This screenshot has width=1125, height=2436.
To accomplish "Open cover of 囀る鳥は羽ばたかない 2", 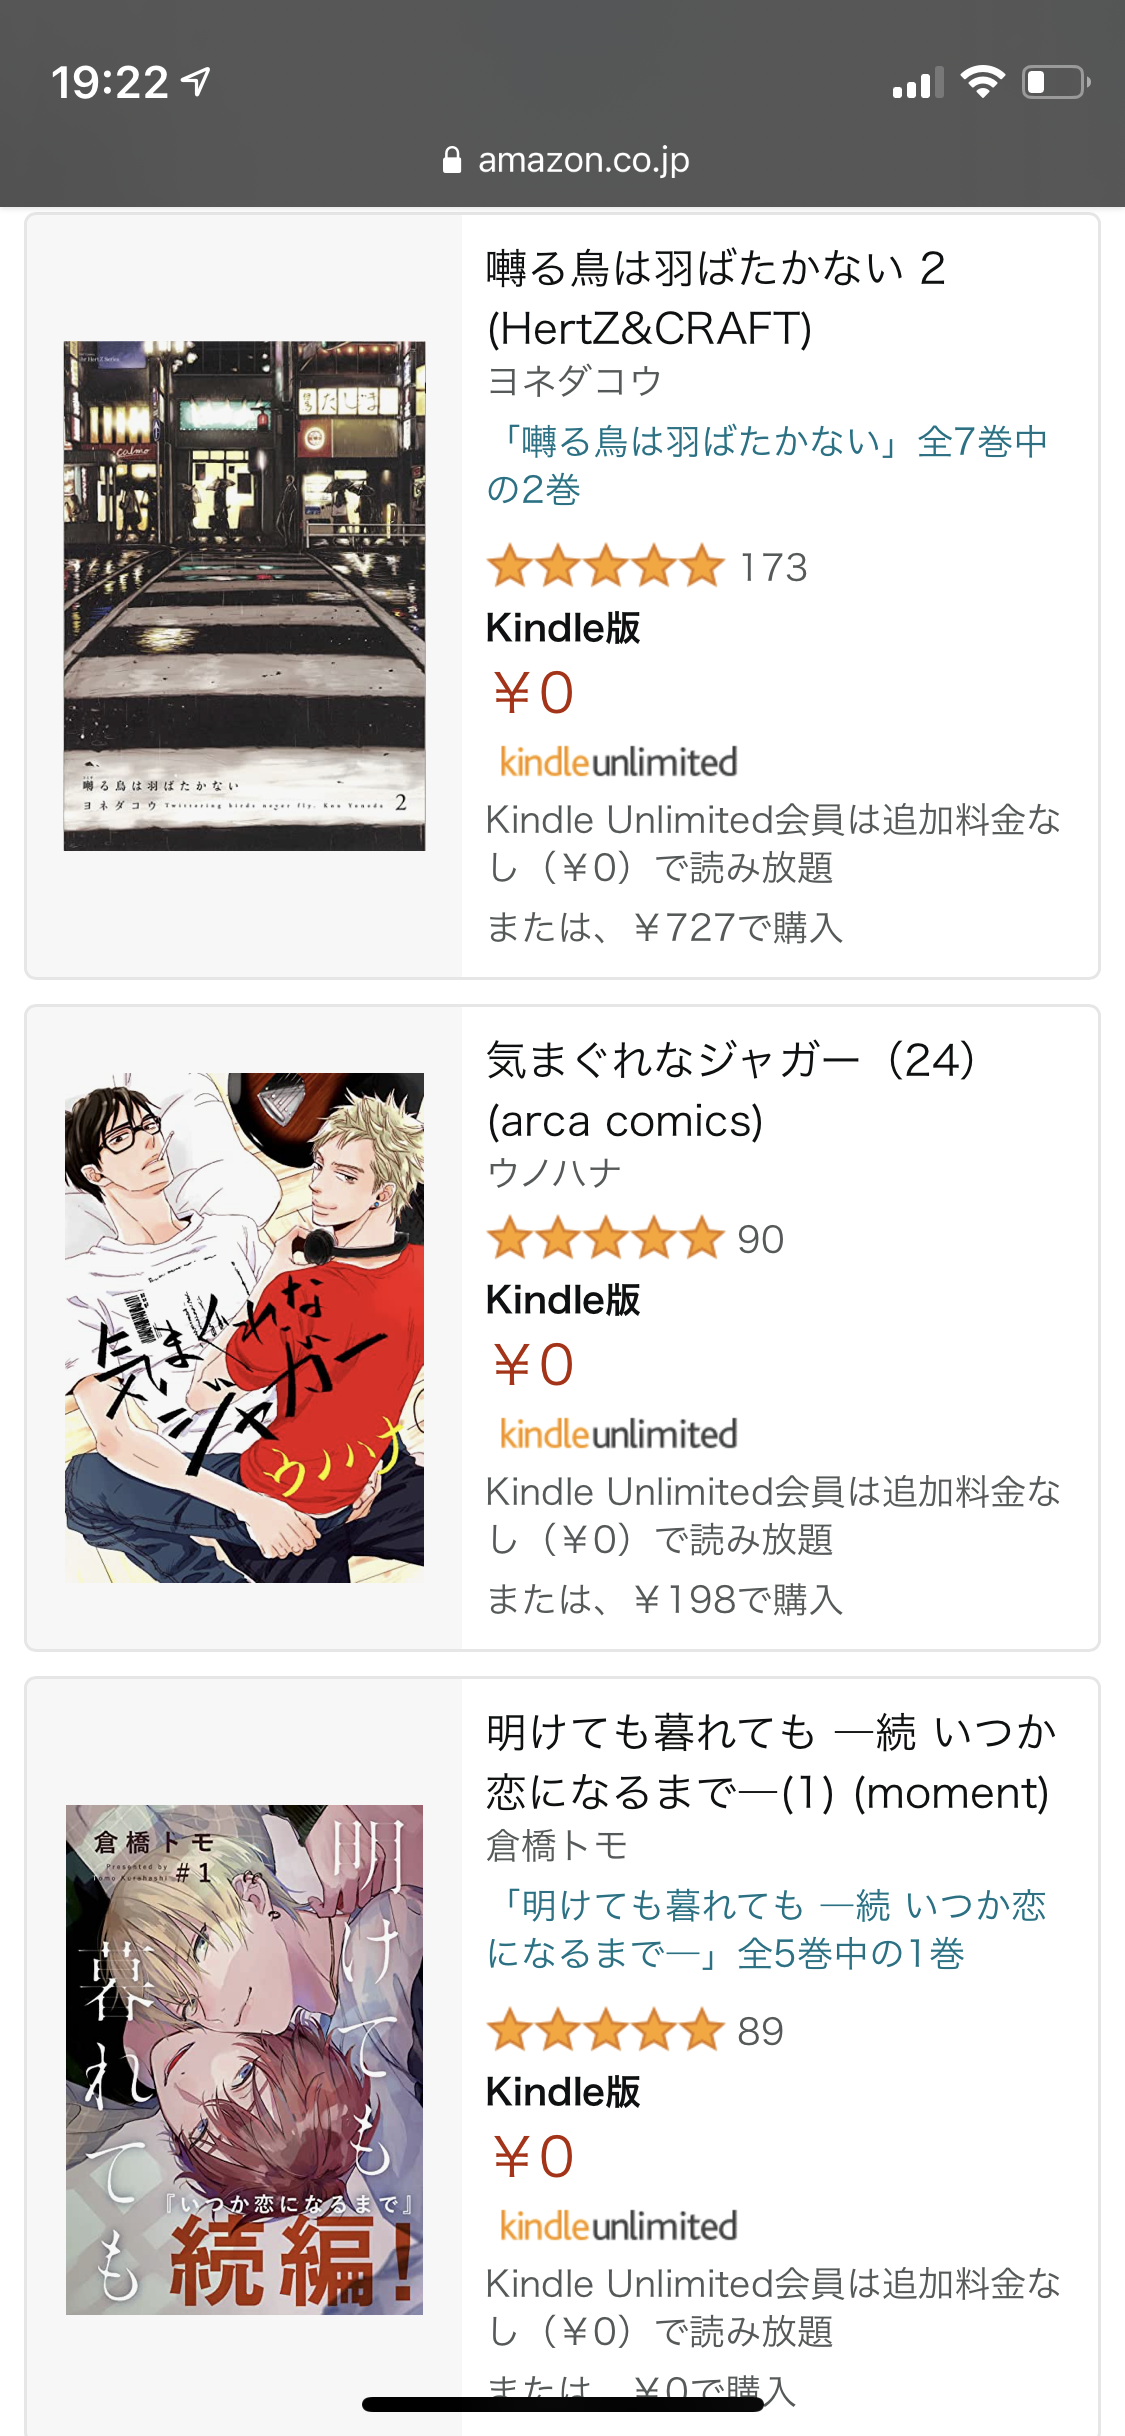I will tap(244, 596).
